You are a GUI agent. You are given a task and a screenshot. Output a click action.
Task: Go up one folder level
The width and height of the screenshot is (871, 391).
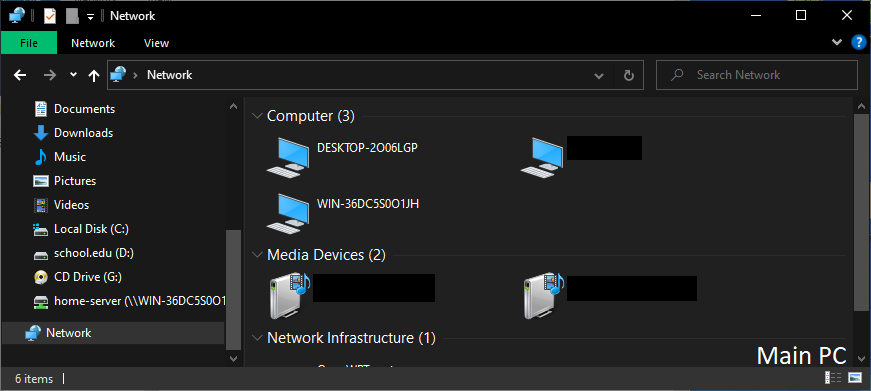94,75
